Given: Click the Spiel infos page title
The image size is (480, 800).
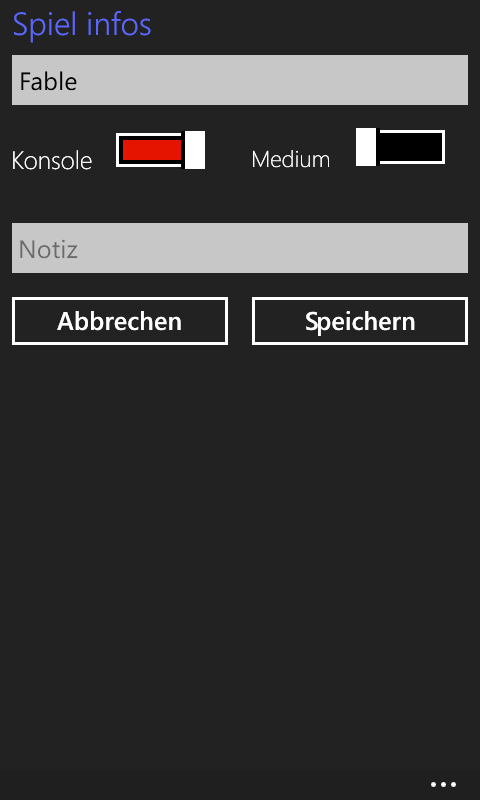Looking at the screenshot, I should [x=82, y=25].
